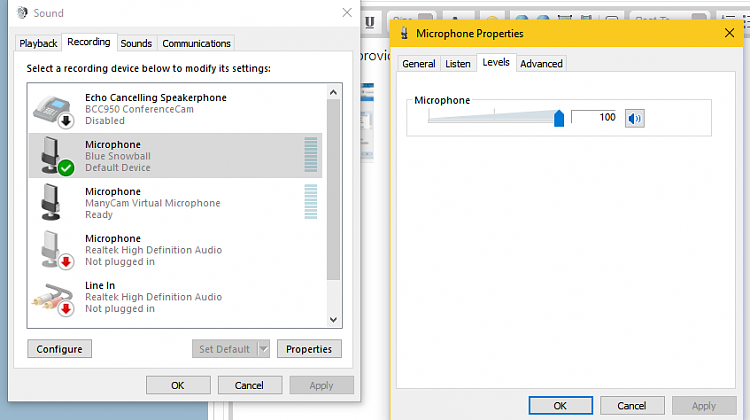Click Cancel in the Sound dialog
750x420 pixels.
point(249,385)
